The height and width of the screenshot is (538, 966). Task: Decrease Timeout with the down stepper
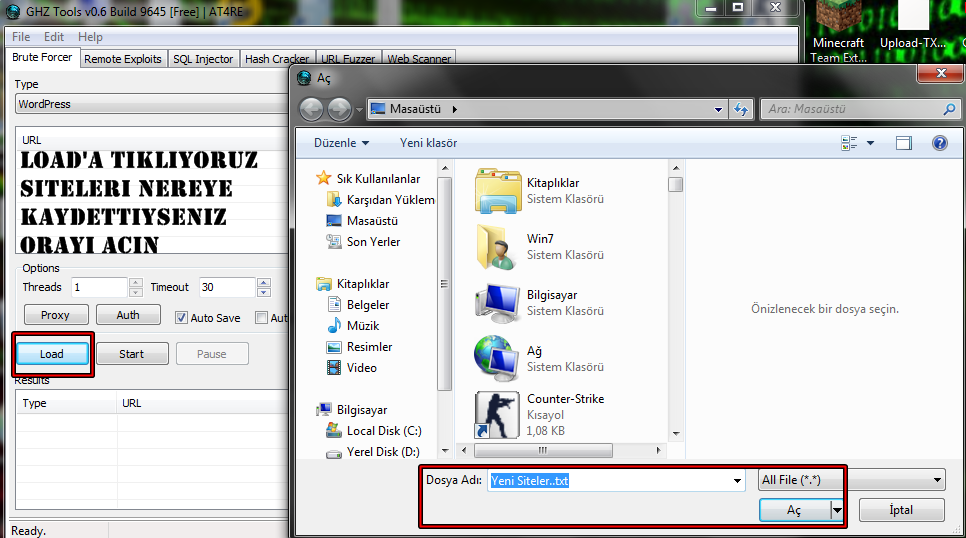(x=264, y=292)
